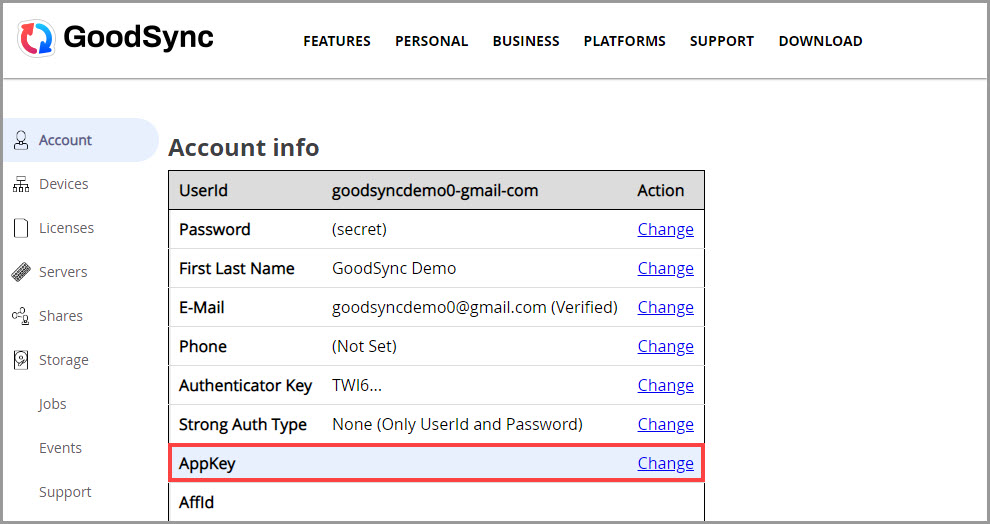
Task: Select the '(secret)' password value
Action: pos(359,229)
